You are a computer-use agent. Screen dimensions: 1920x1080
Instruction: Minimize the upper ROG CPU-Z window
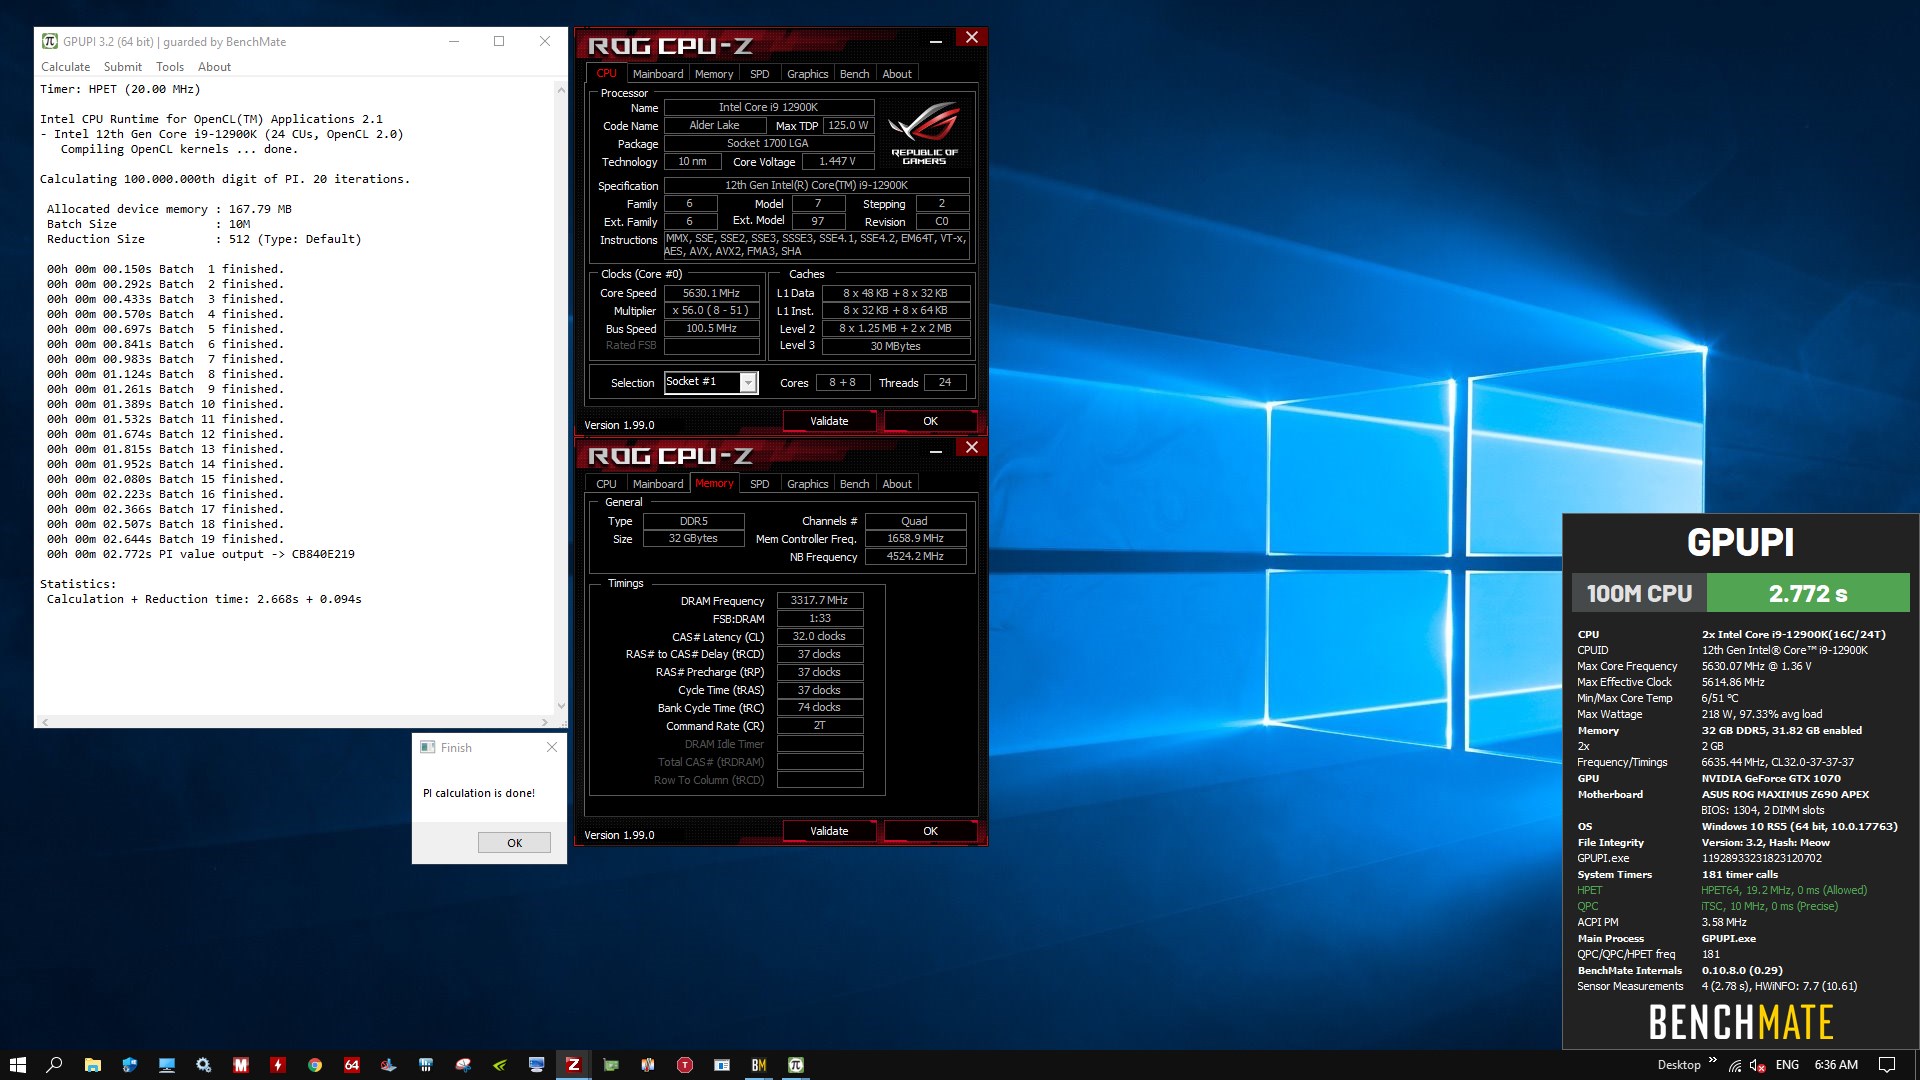(x=936, y=41)
